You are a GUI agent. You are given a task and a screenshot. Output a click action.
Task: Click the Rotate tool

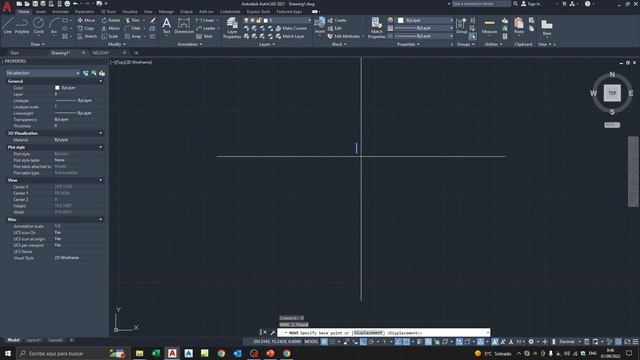click(x=111, y=20)
